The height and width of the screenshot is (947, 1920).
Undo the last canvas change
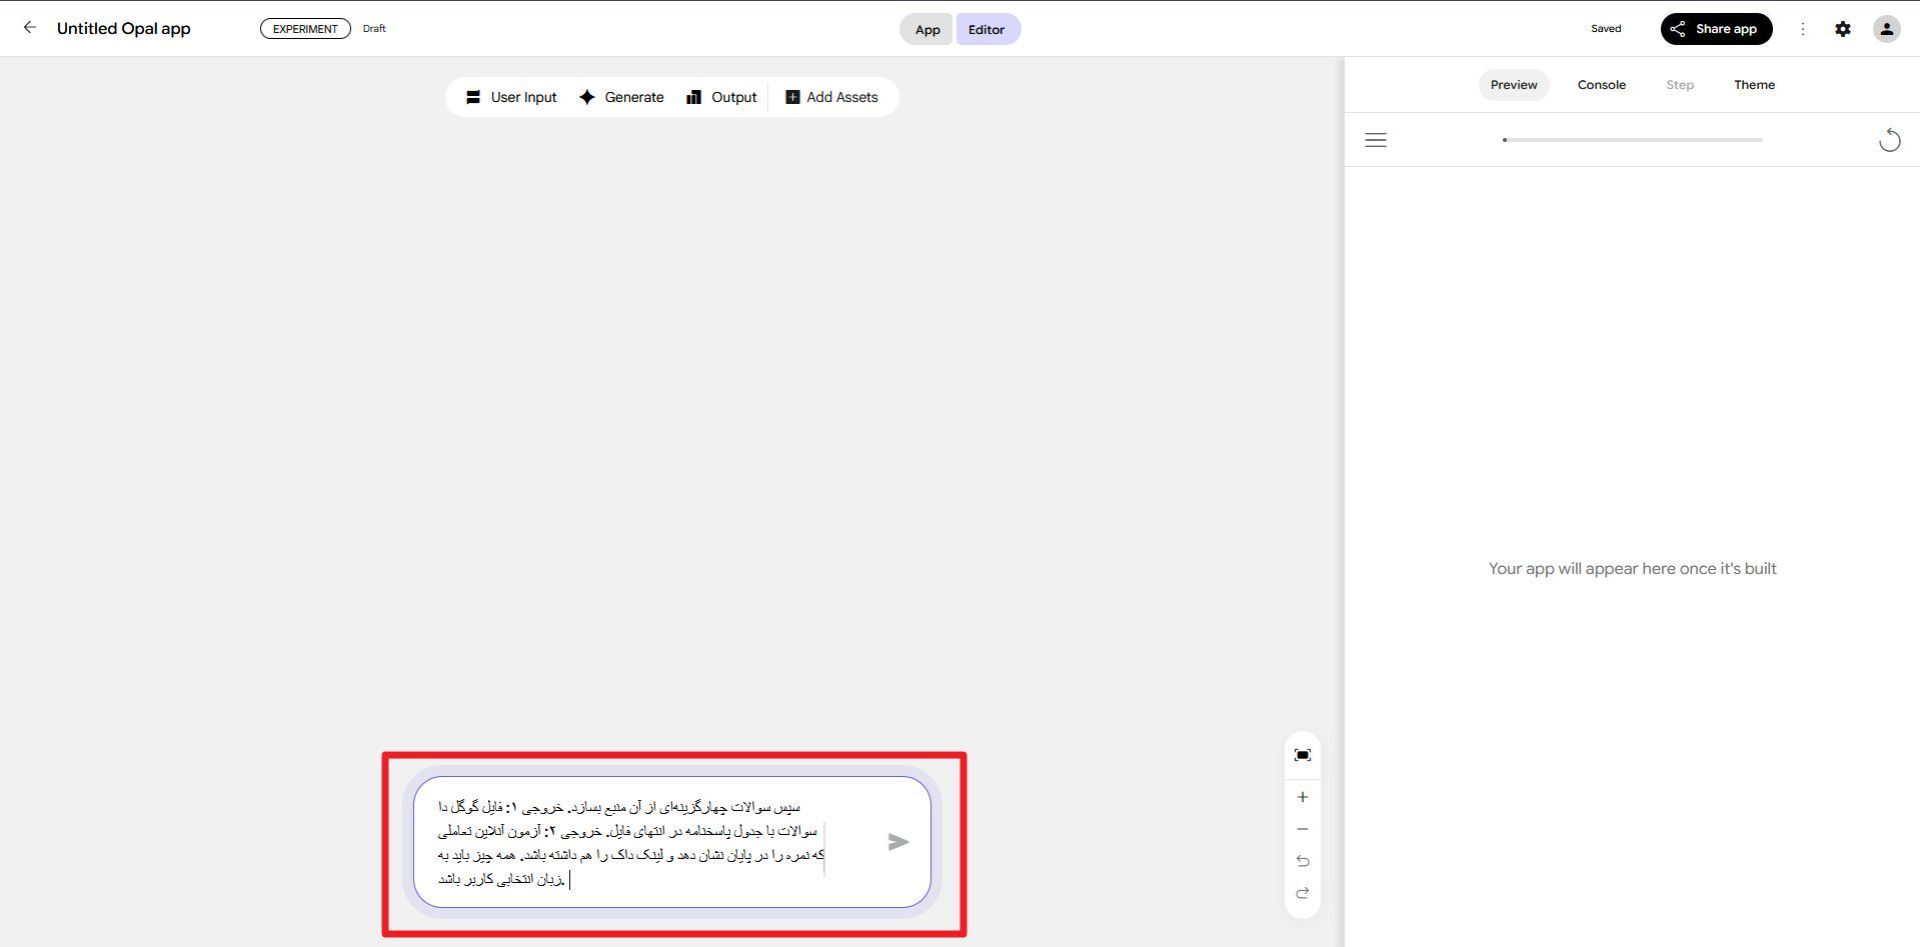point(1302,861)
